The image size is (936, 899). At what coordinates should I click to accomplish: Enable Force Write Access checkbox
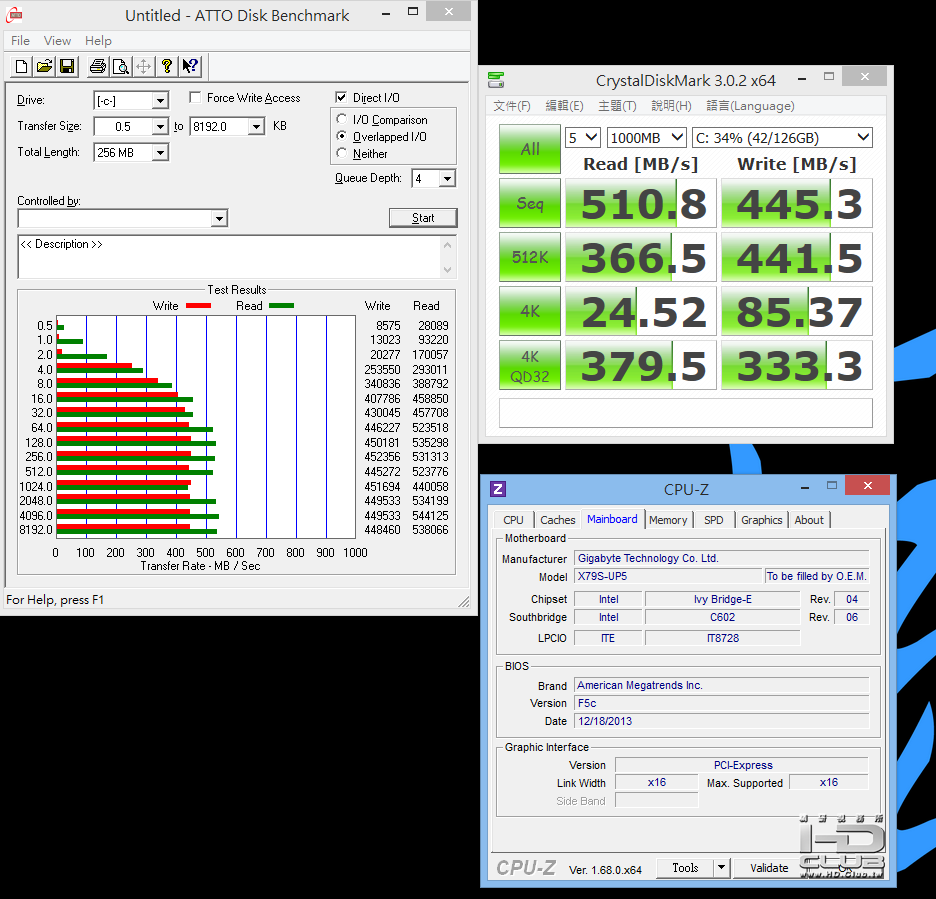(195, 97)
